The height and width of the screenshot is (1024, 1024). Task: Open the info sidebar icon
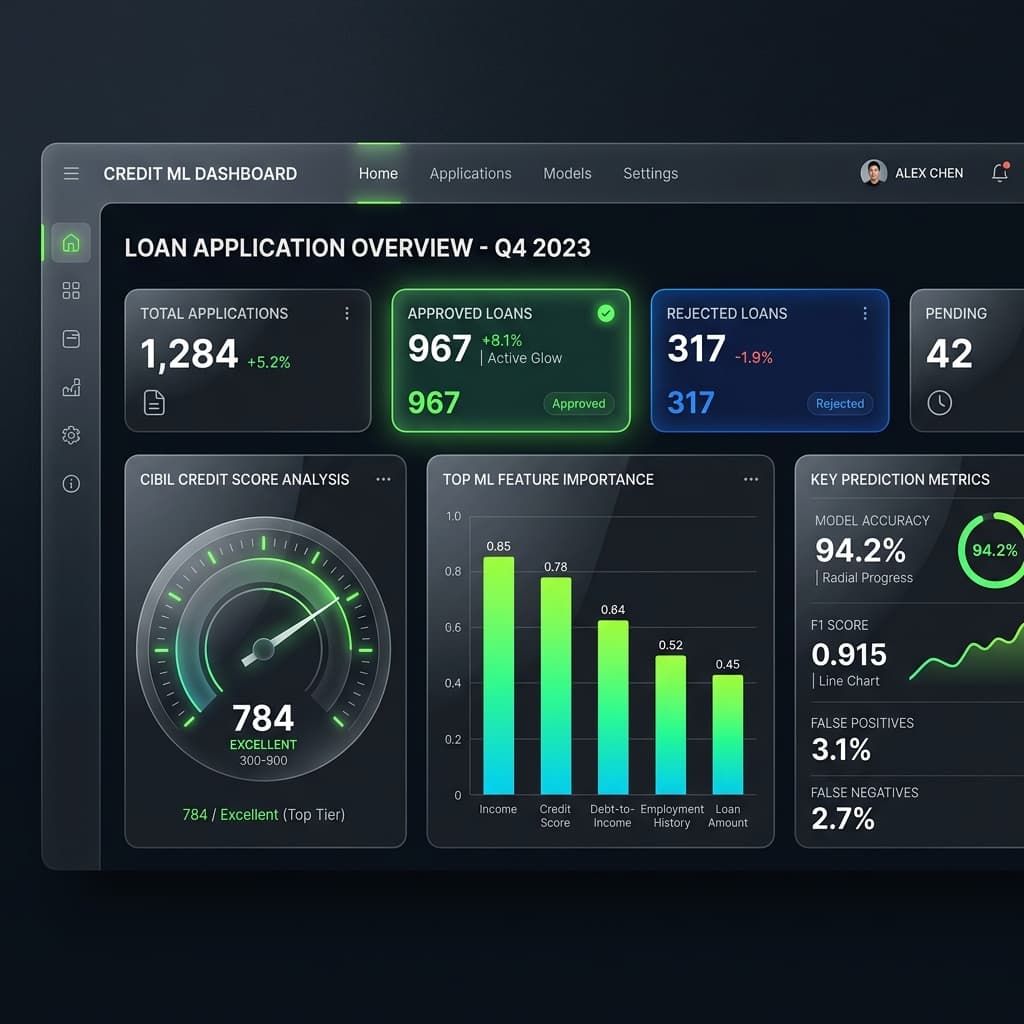pyautogui.click(x=71, y=484)
